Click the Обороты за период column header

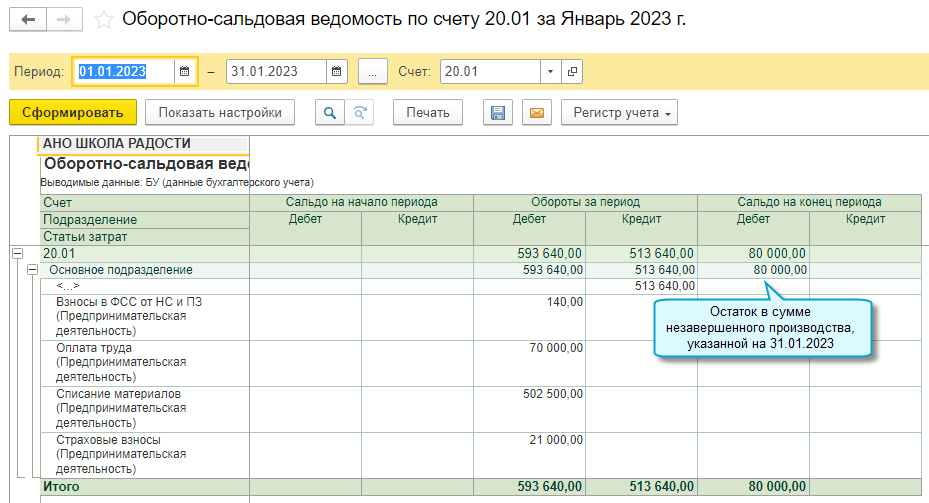click(x=585, y=202)
